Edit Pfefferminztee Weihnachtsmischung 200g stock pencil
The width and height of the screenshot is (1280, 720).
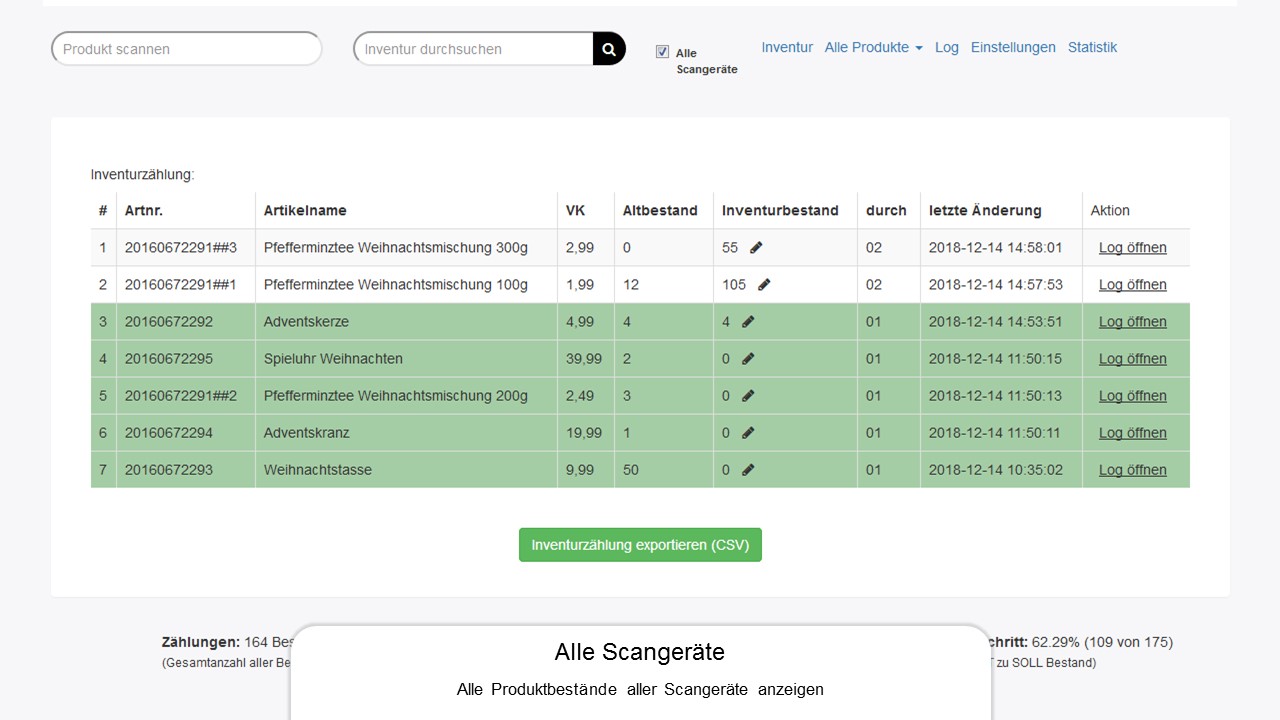point(748,396)
